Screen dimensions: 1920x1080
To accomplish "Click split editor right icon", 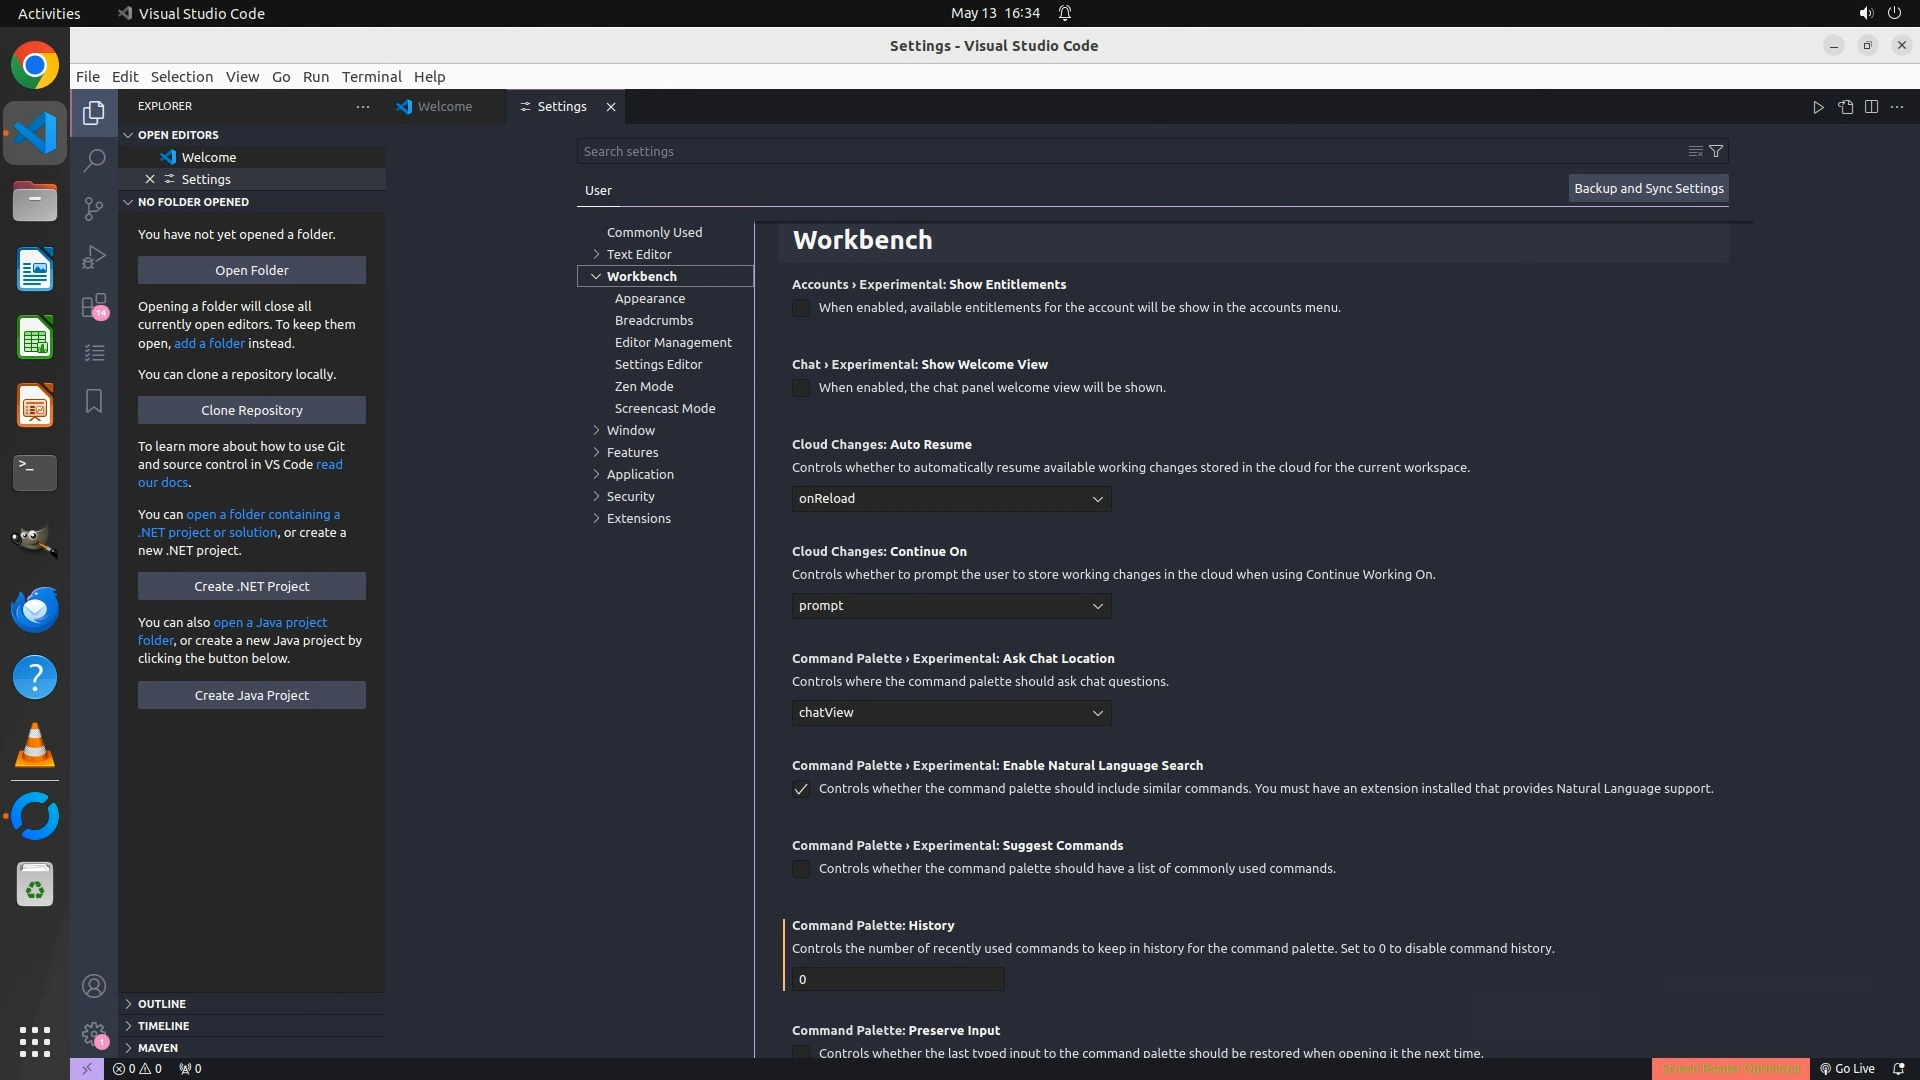I will click(1871, 107).
